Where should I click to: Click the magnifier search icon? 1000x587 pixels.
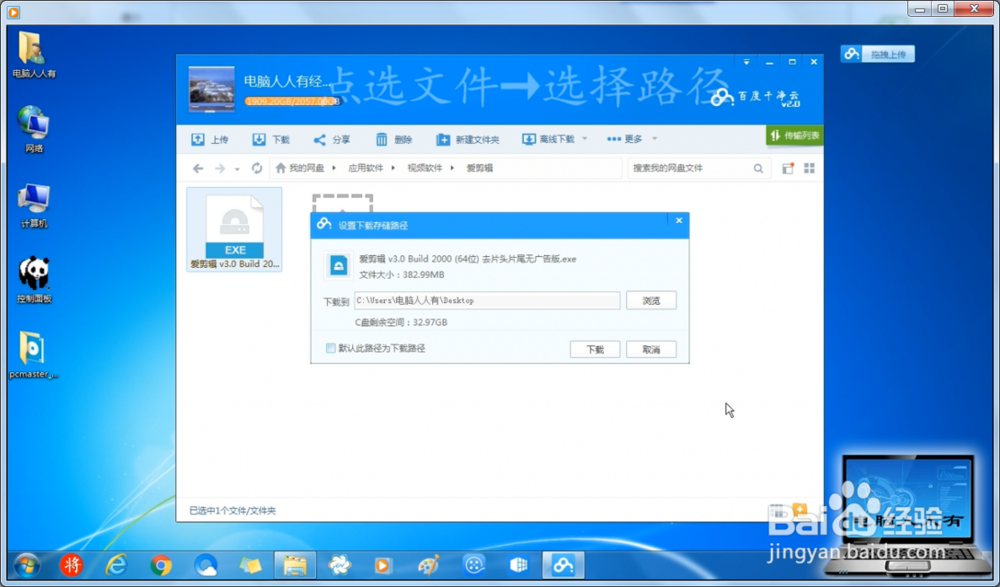click(x=758, y=168)
